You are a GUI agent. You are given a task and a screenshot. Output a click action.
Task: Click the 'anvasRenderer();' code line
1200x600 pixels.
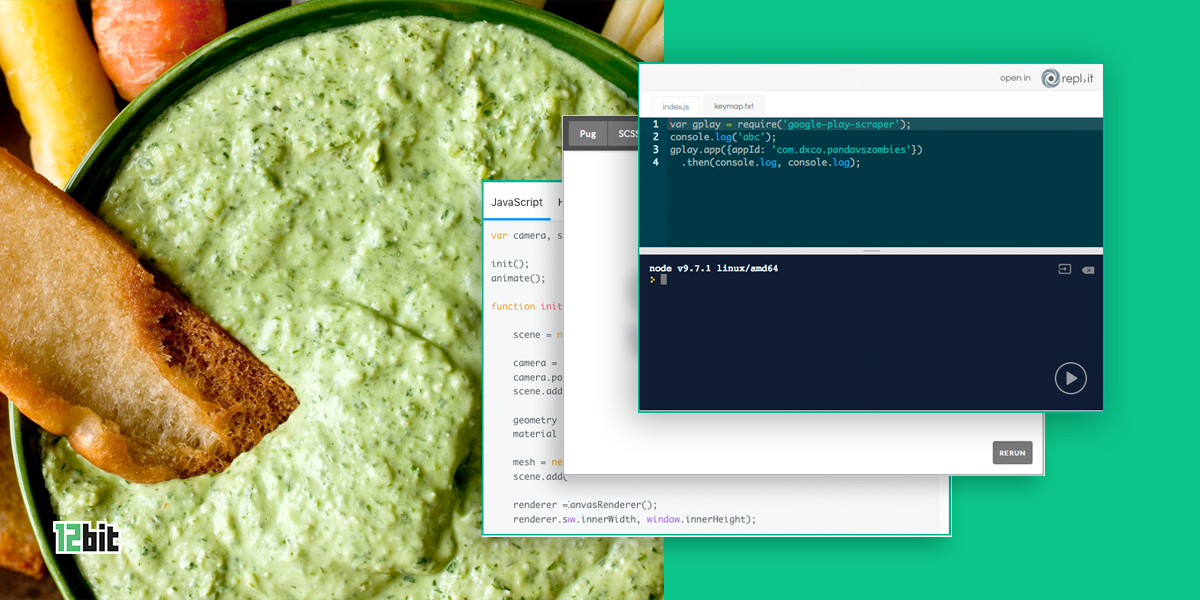pyautogui.click(x=586, y=505)
